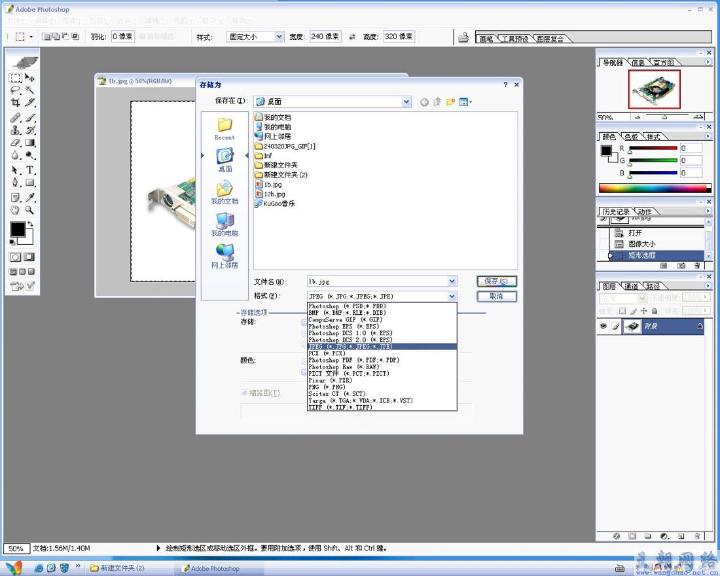Select the Path Selection tool
The image size is (720, 576).
click(16, 170)
